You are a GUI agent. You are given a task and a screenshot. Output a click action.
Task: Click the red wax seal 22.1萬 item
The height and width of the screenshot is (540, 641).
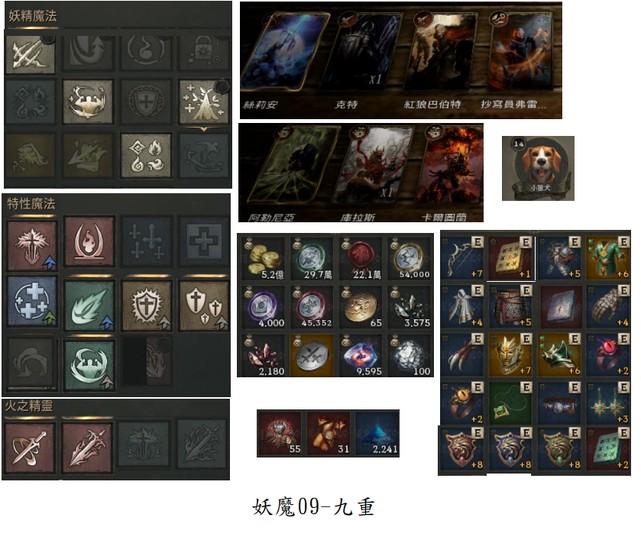pos(361,258)
